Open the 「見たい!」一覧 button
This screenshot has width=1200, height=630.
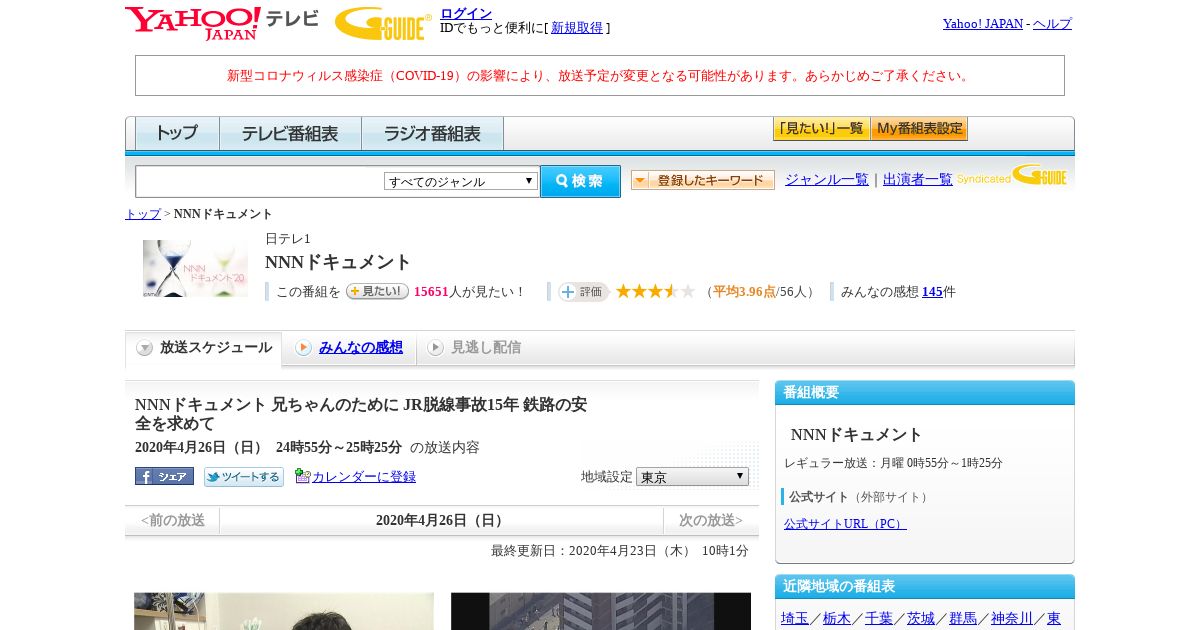(x=821, y=129)
